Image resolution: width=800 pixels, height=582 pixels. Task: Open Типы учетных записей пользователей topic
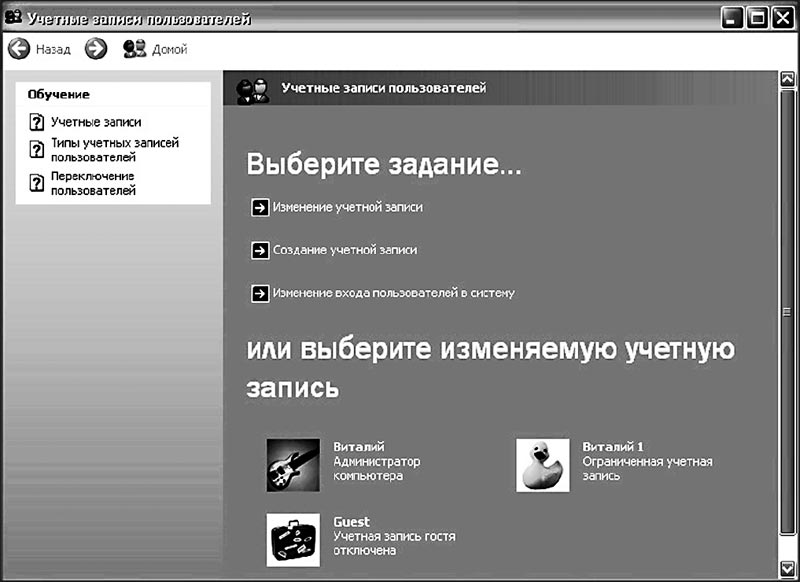115,150
